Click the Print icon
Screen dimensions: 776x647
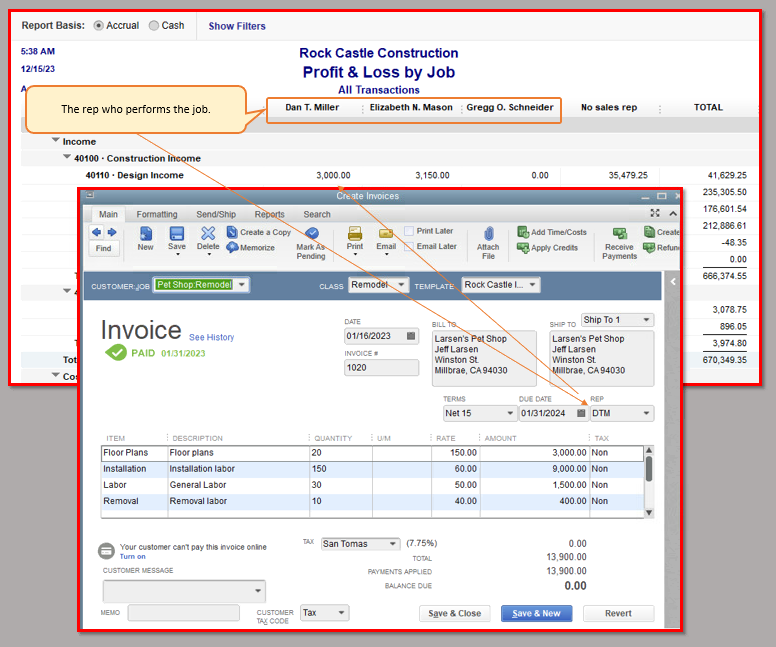355,233
